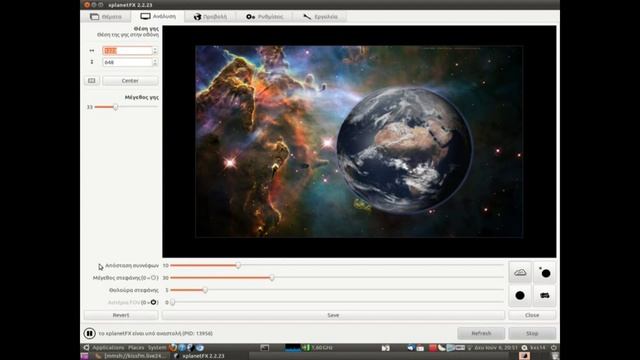Click the earth preview image
This screenshot has height=360, width=640.
(x=359, y=141)
